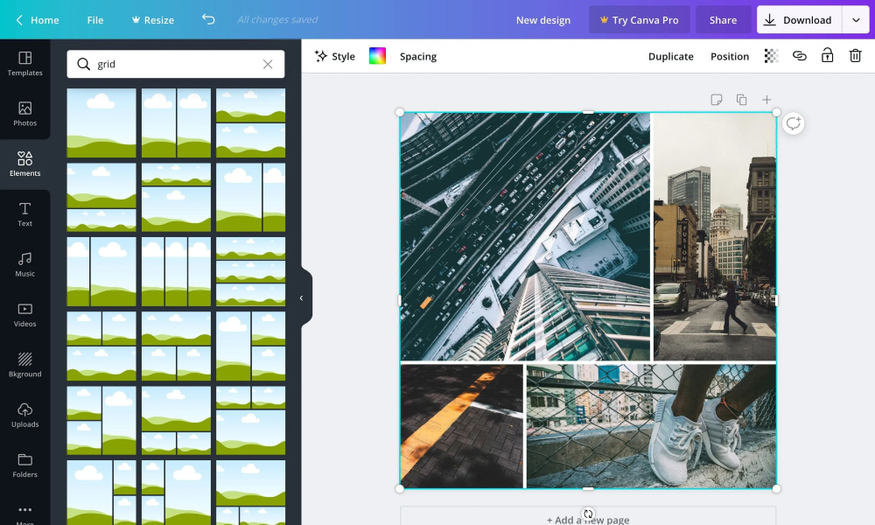This screenshot has width=875, height=525.
Task: Select the two vertical columns grid
Action: (x=176, y=123)
